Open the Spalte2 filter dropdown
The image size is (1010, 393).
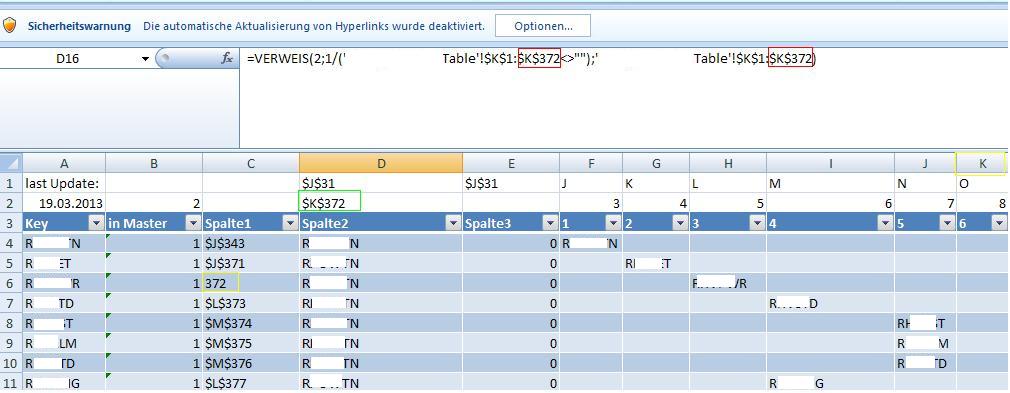[x=453, y=224]
